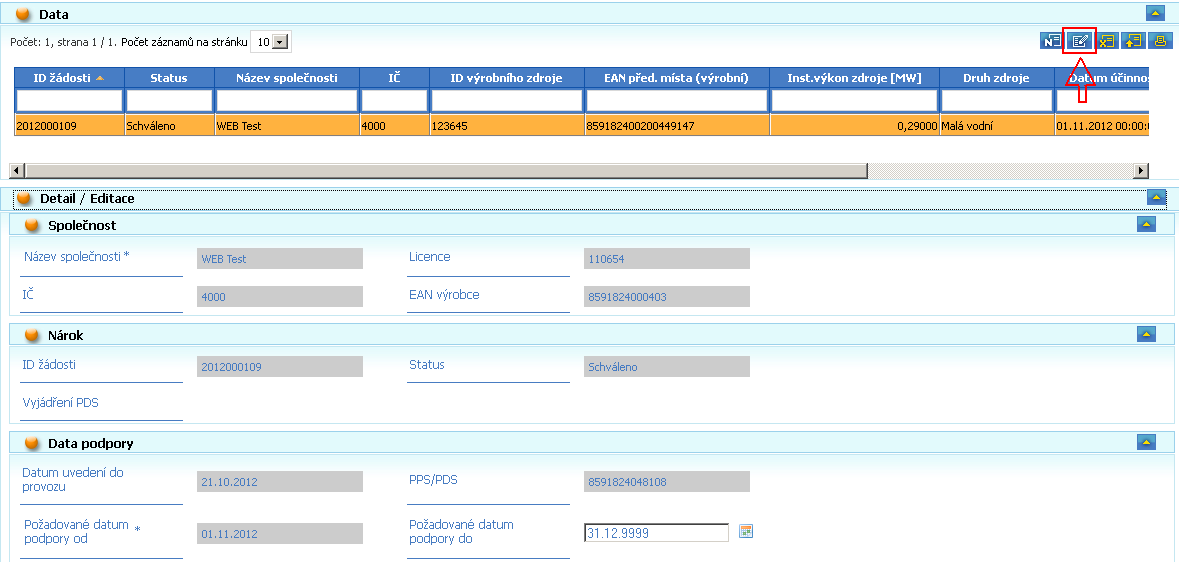The image size is (1179, 562).
Task: Collapse the Společnost section
Action: (1146, 223)
